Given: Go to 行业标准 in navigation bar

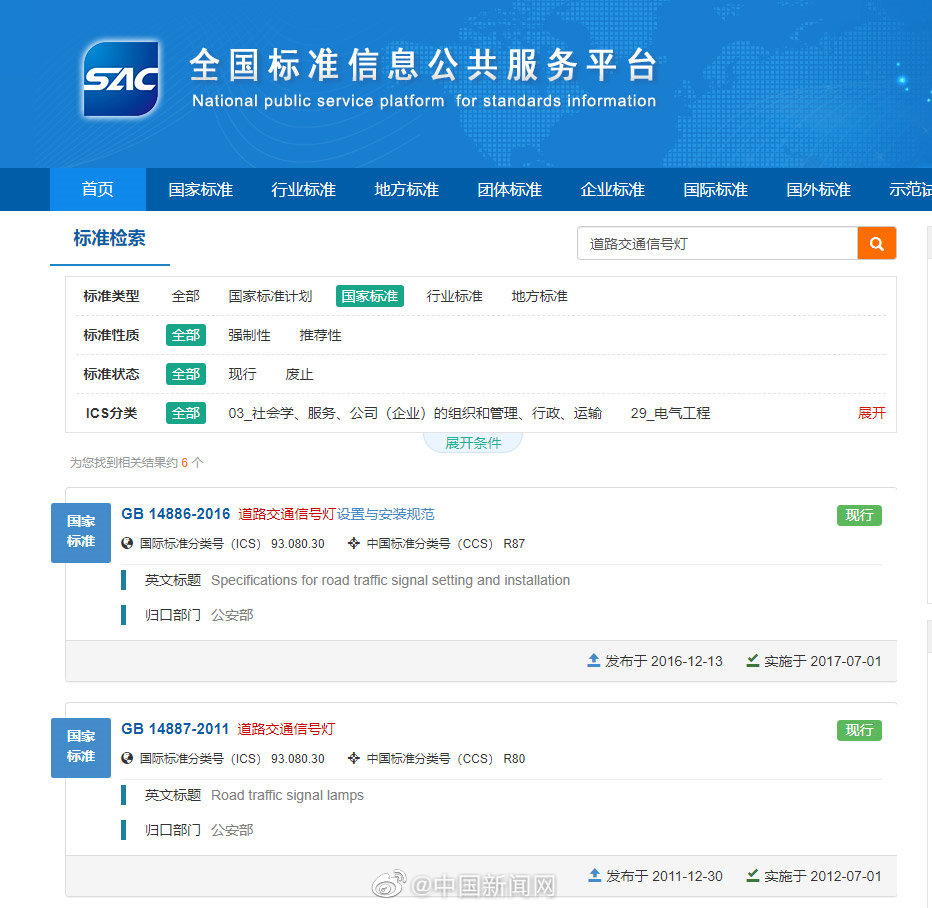Looking at the screenshot, I should [303, 189].
